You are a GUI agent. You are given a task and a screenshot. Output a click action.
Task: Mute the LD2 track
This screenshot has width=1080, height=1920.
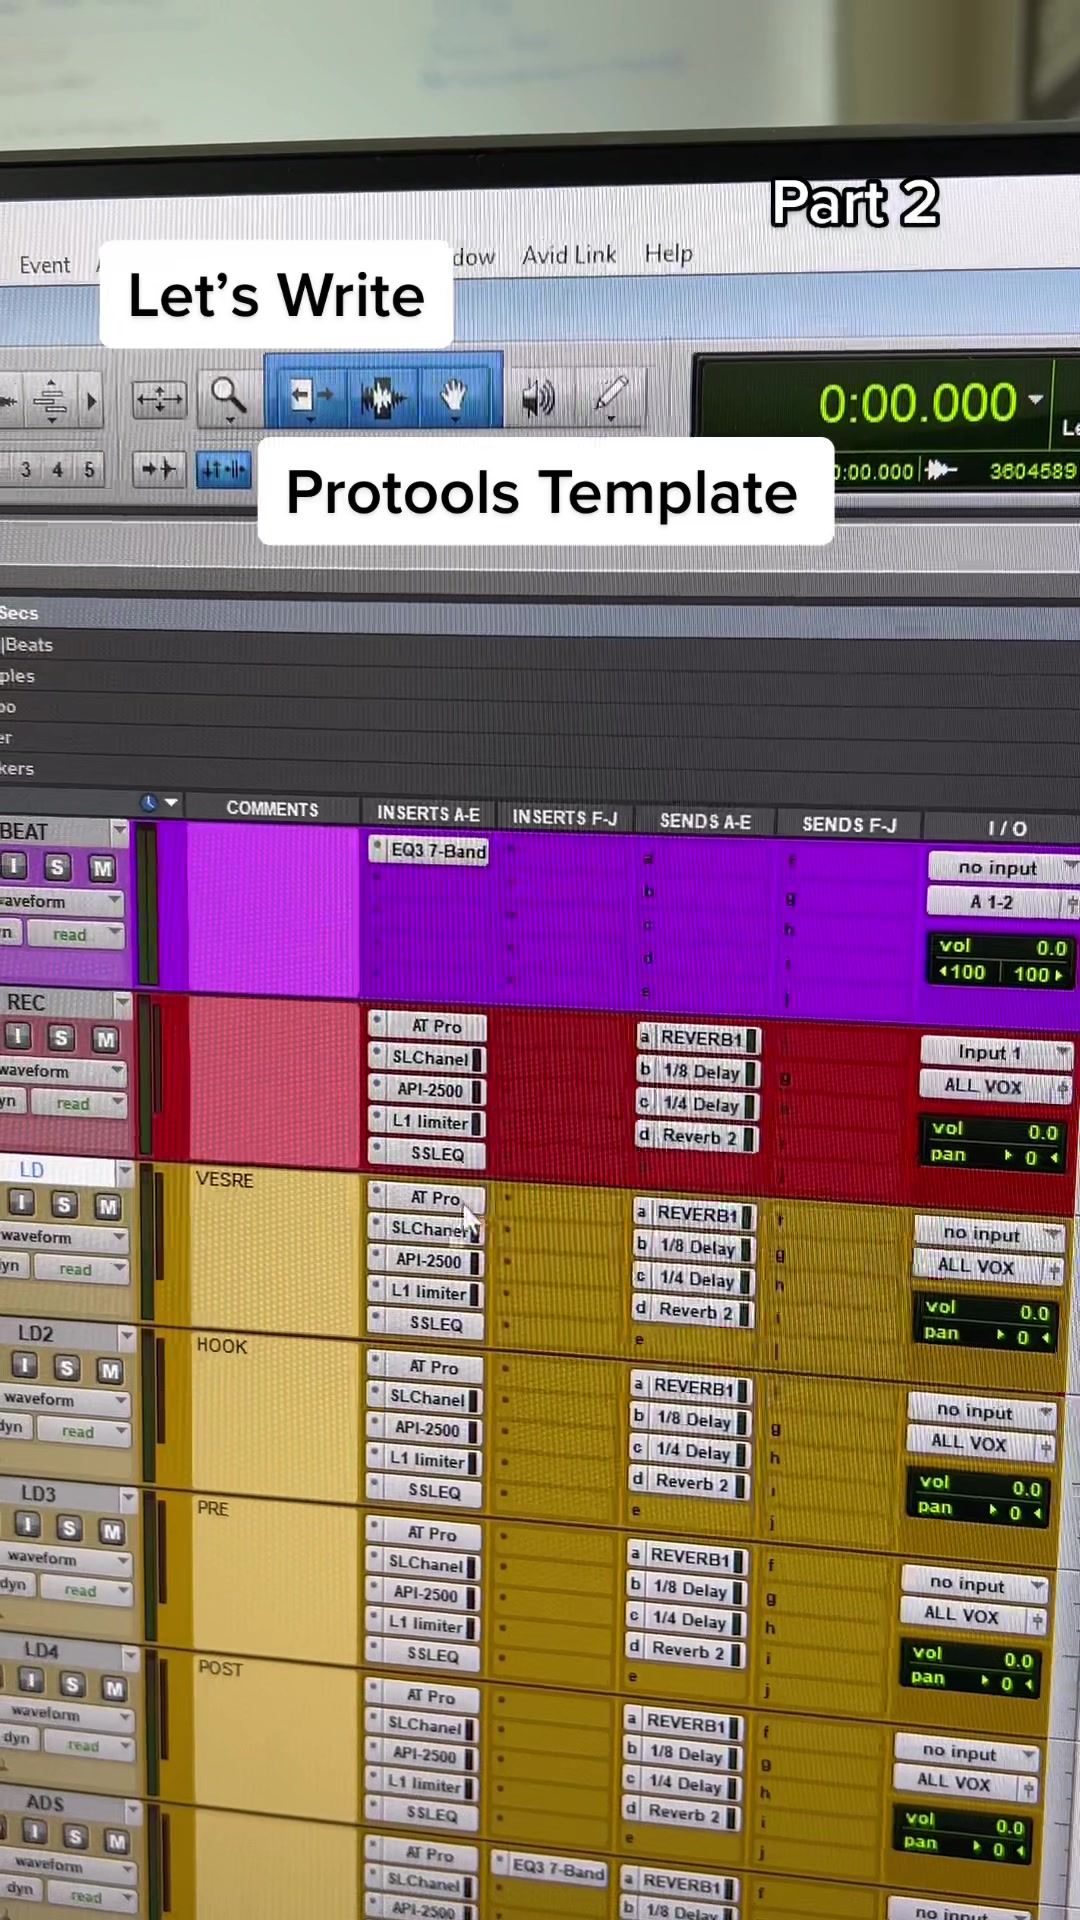(x=109, y=1370)
